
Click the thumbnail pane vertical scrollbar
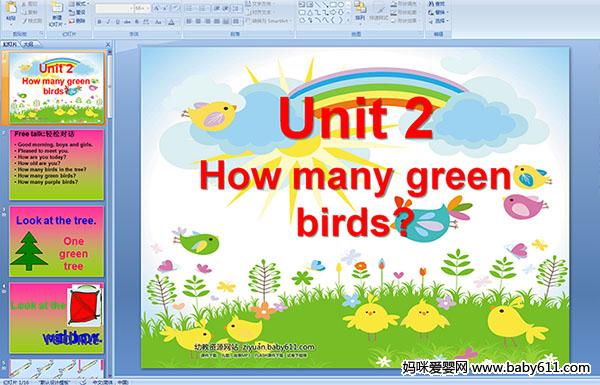(x=110, y=214)
